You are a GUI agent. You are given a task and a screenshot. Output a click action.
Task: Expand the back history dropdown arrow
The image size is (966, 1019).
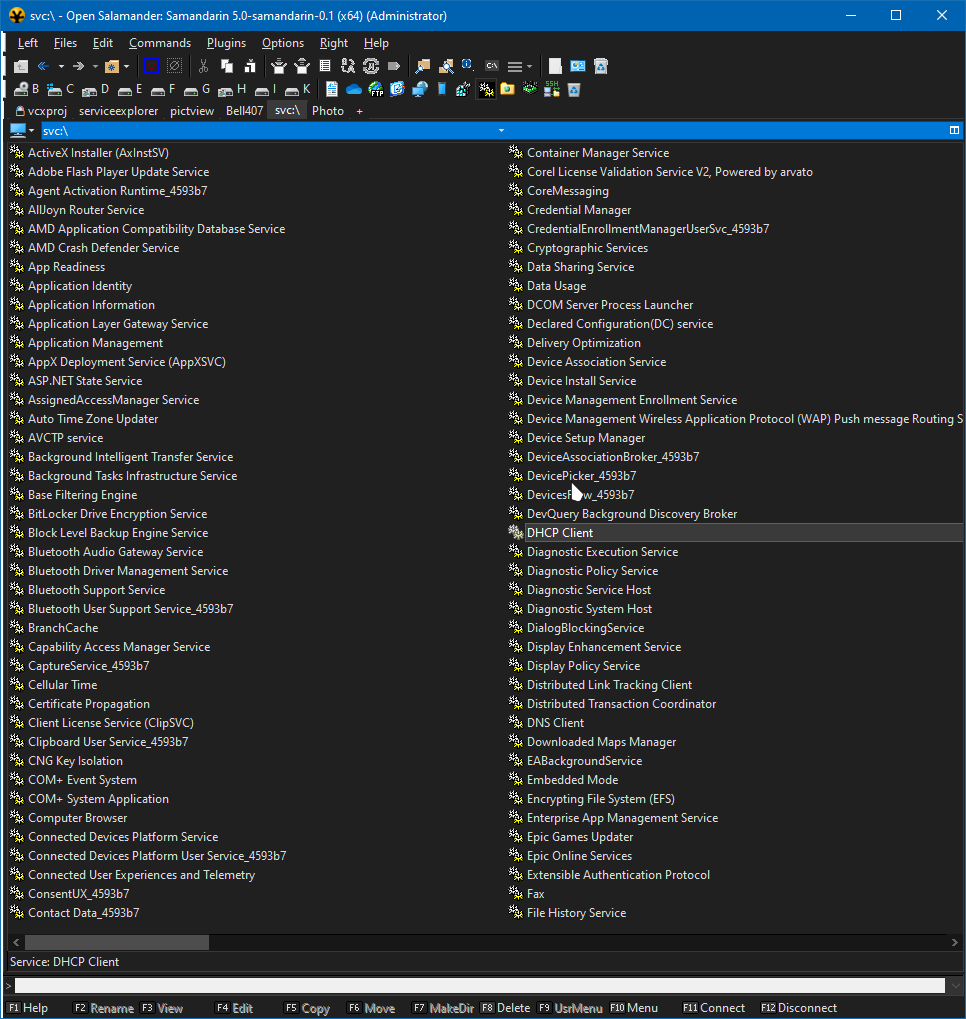click(61, 66)
